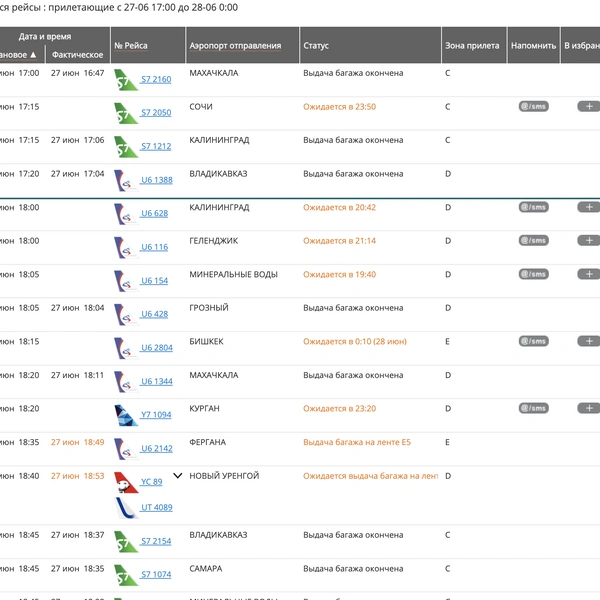Set @/sms reminder for Курган flight Y7 1094
The height and width of the screenshot is (600, 600).
533,408
